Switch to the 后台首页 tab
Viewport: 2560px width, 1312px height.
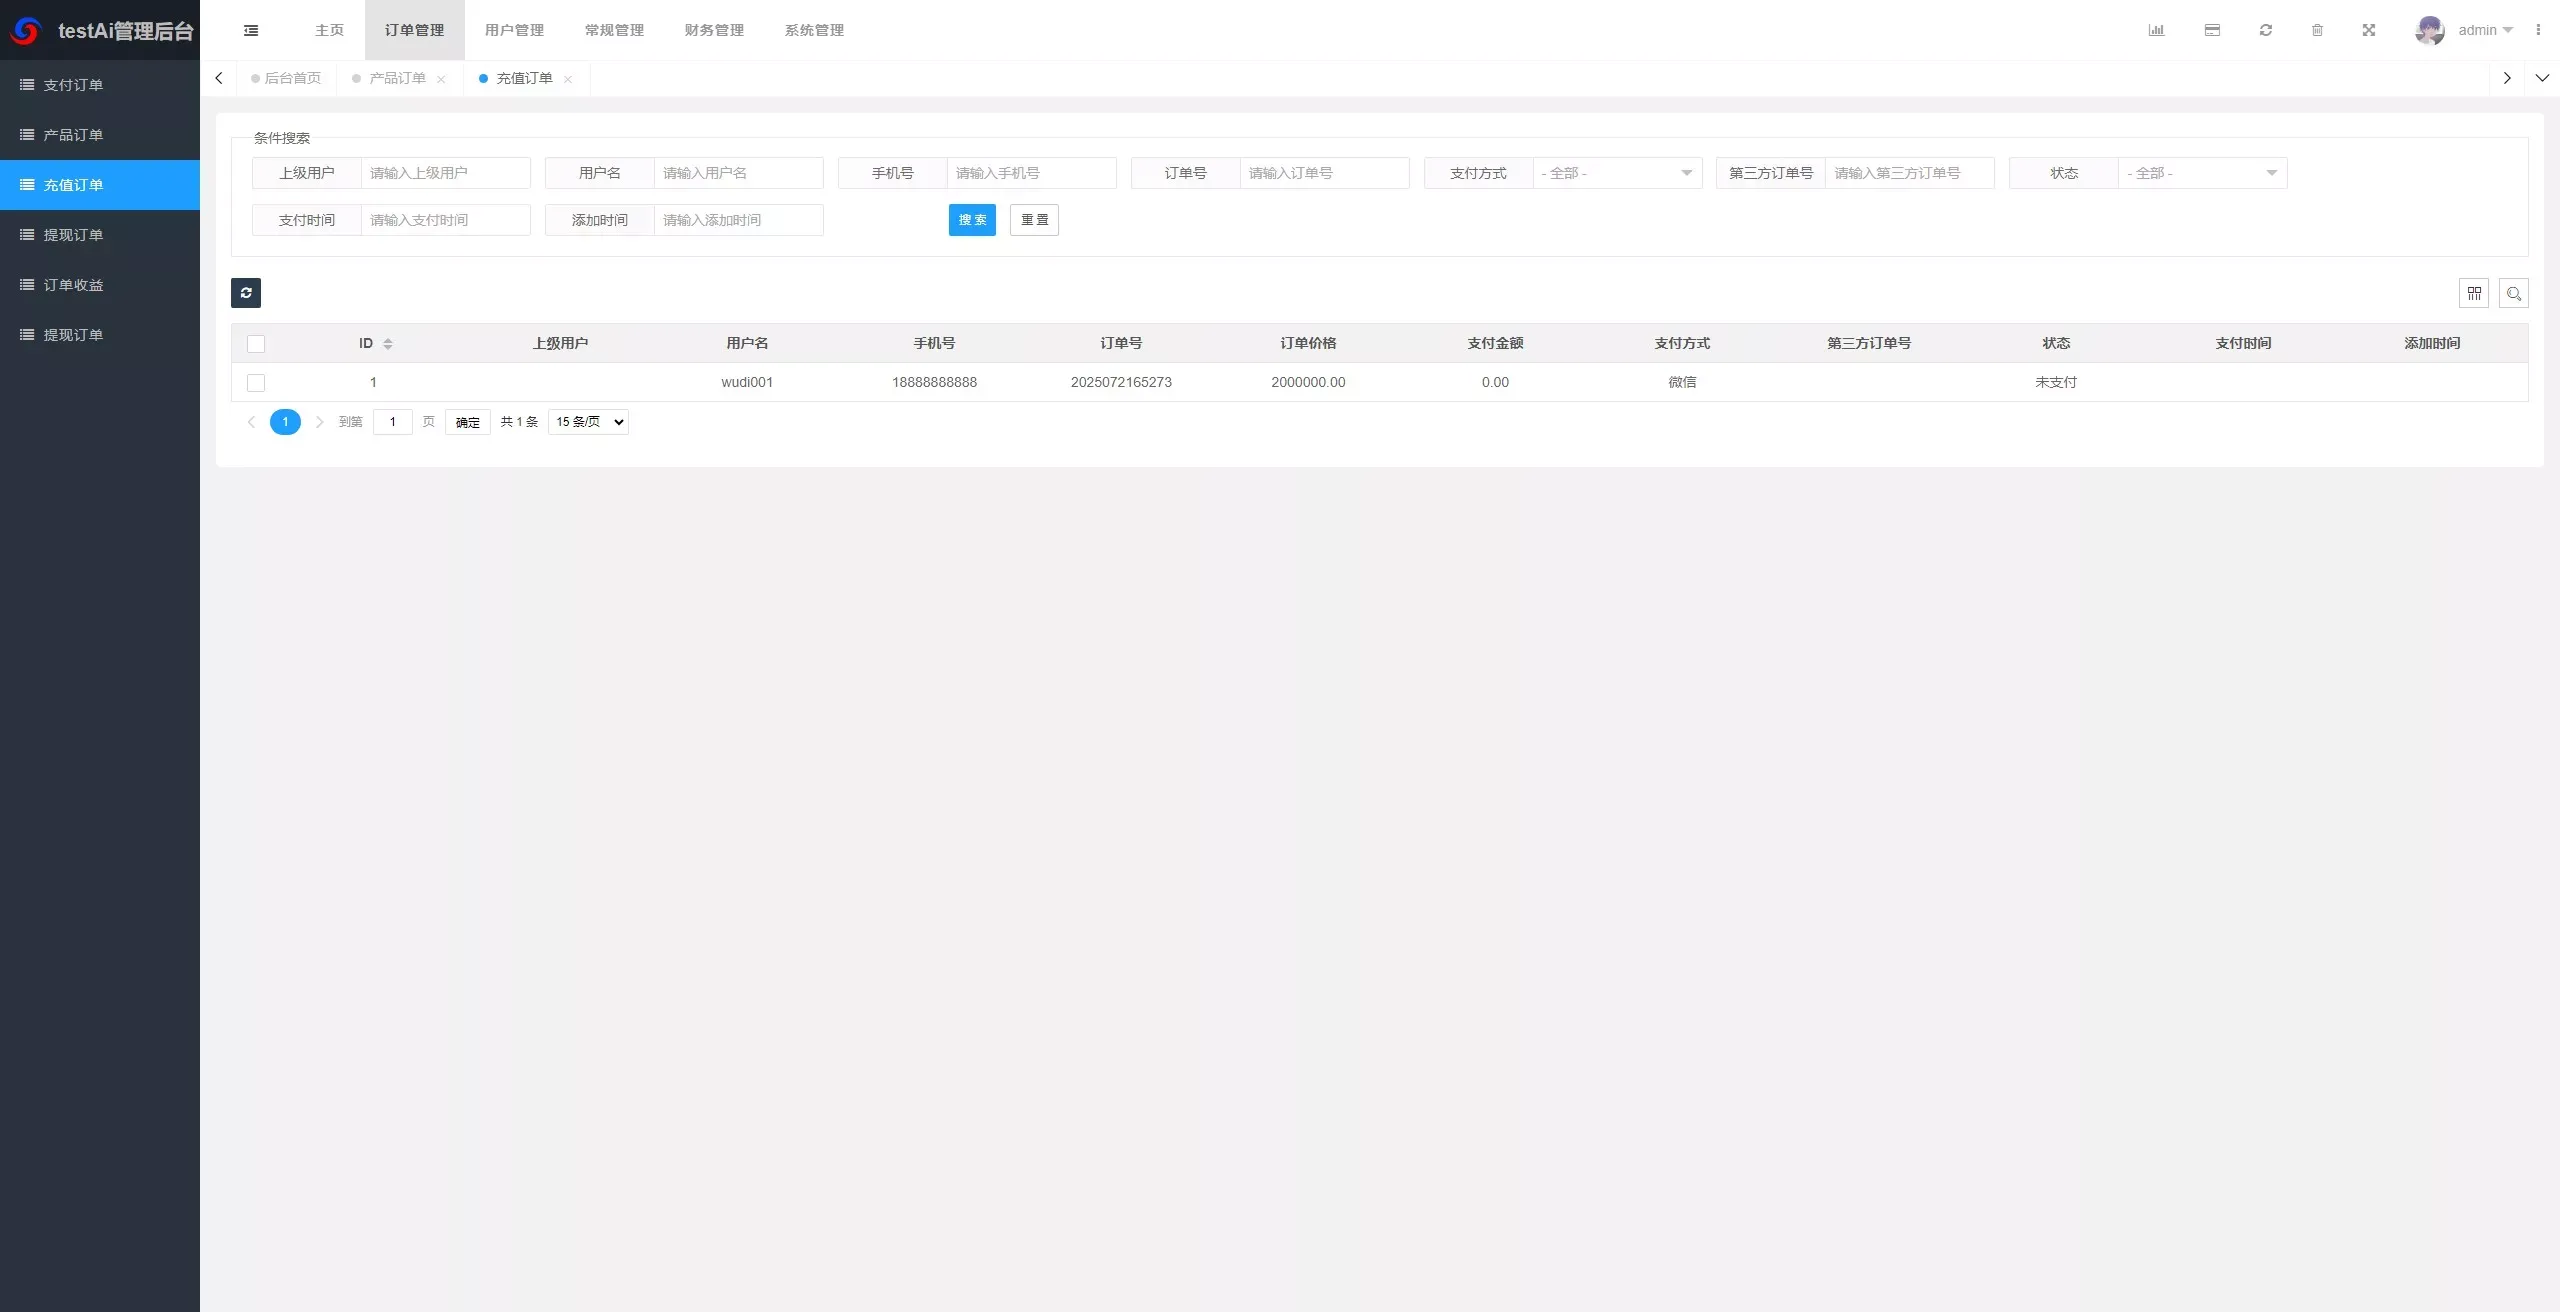tap(286, 78)
